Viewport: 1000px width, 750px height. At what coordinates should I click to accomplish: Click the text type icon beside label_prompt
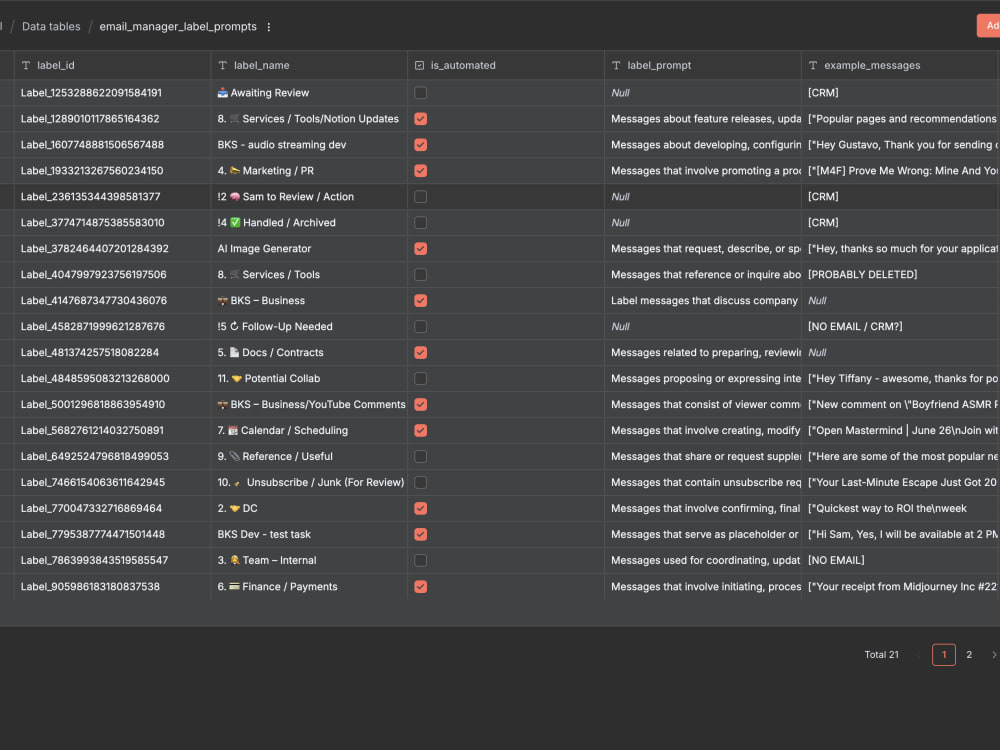pos(616,65)
